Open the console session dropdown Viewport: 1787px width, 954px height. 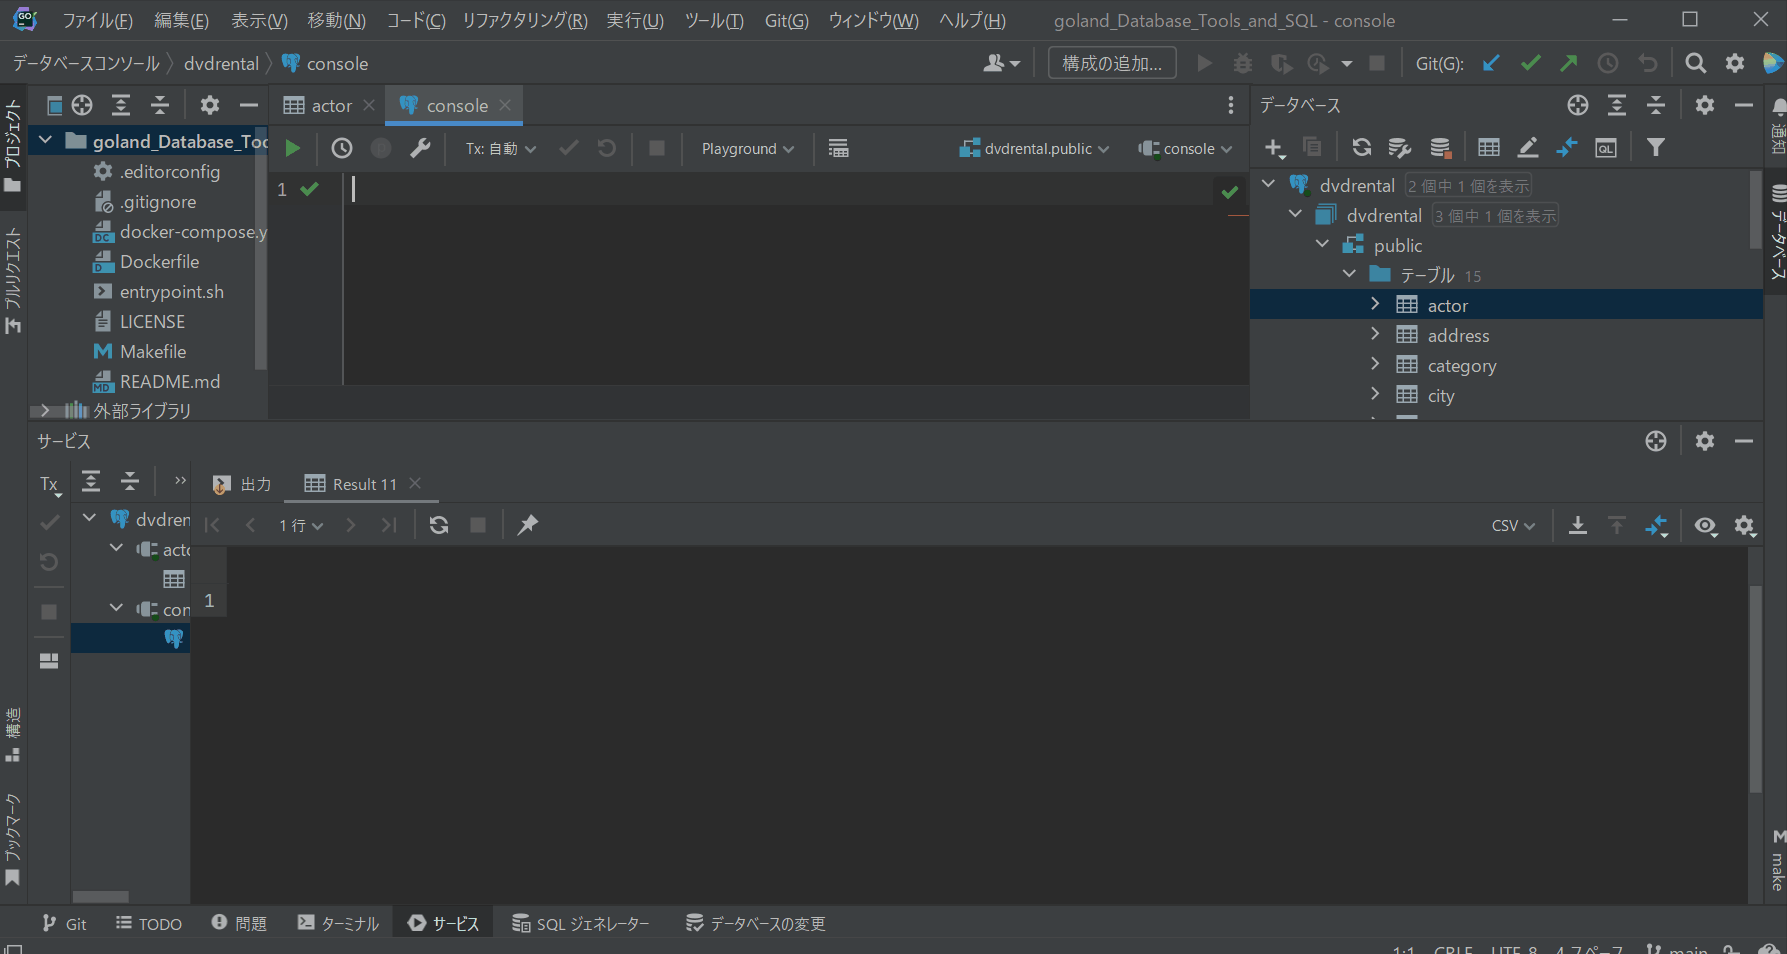click(1185, 148)
